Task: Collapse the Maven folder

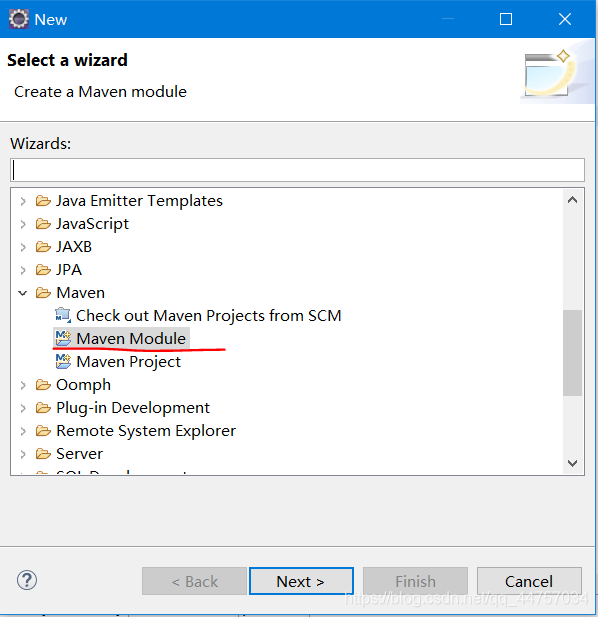Action: [x=23, y=293]
